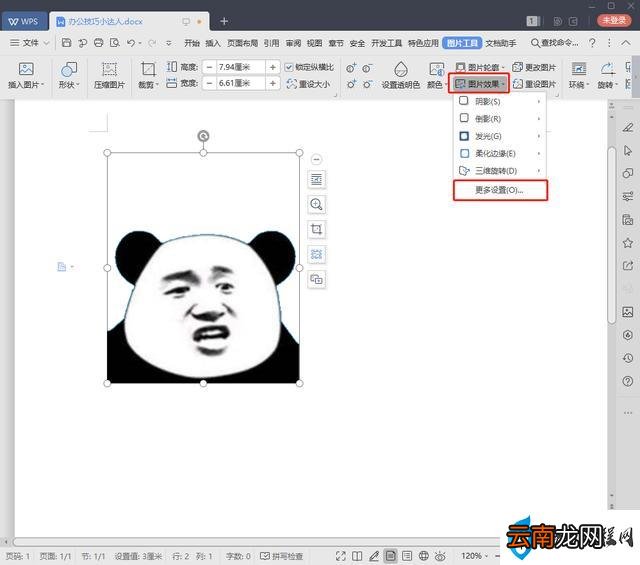The width and height of the screenshot is (640, 565).
Task: Click the Redo arrow icon
Action: [152, 42]
